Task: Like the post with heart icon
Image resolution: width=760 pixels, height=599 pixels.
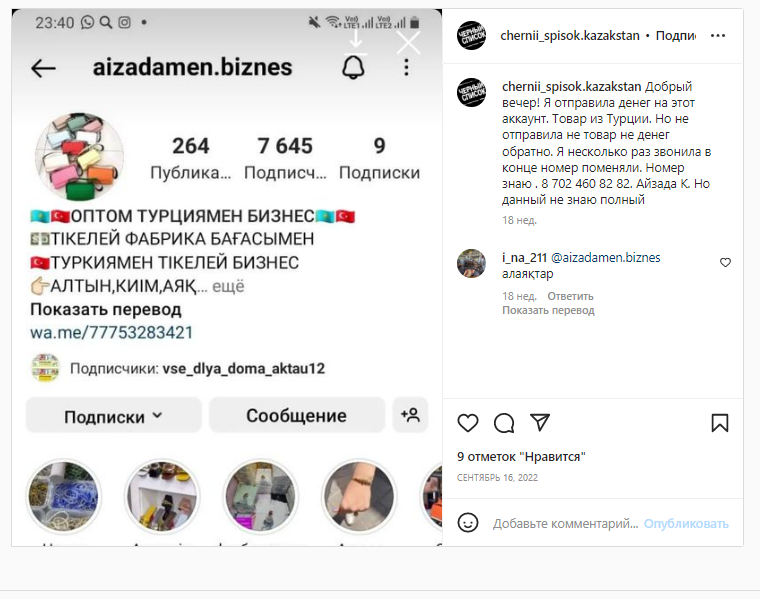Action: click(468, 423)
